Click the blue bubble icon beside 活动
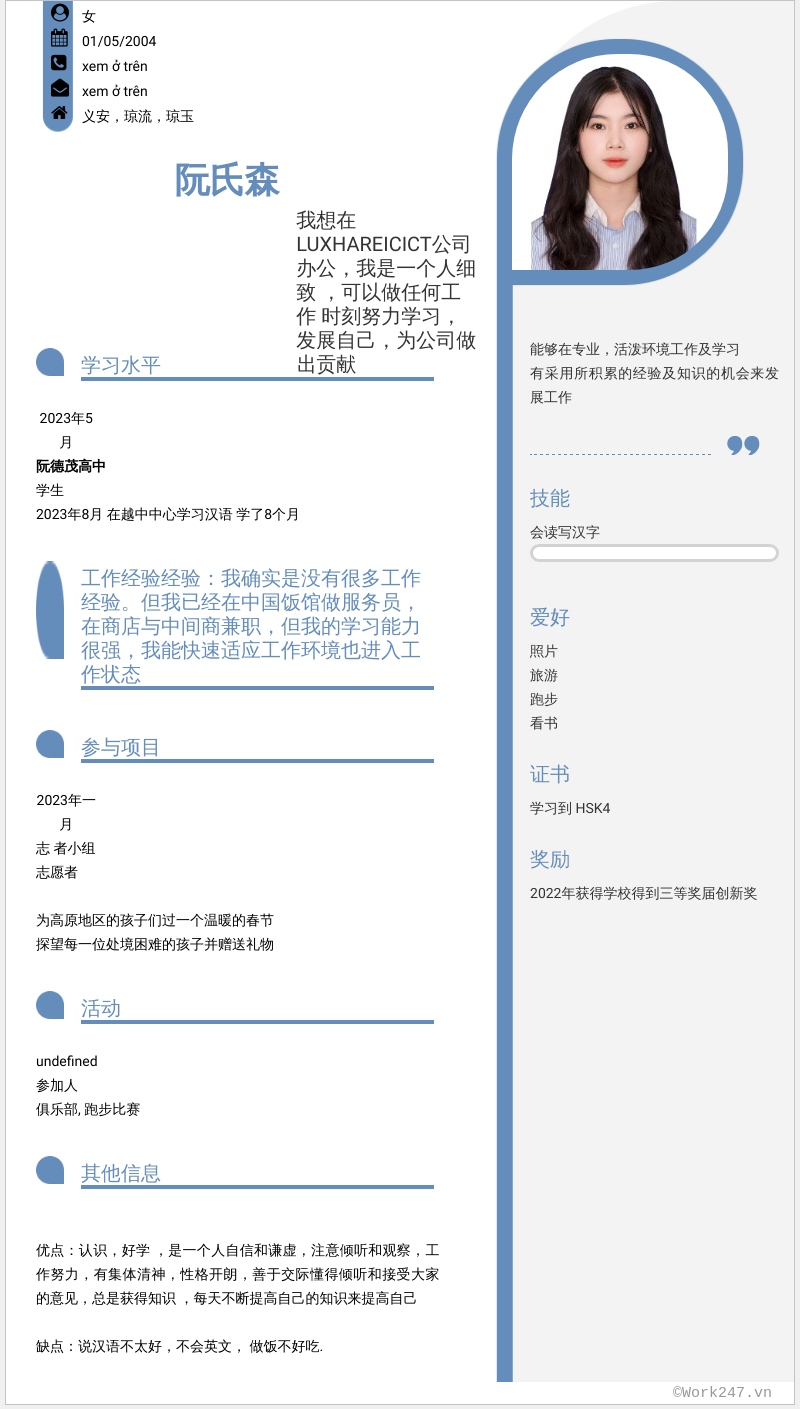This screenshot has width=800, height=1409. (x=49, y=1004)
